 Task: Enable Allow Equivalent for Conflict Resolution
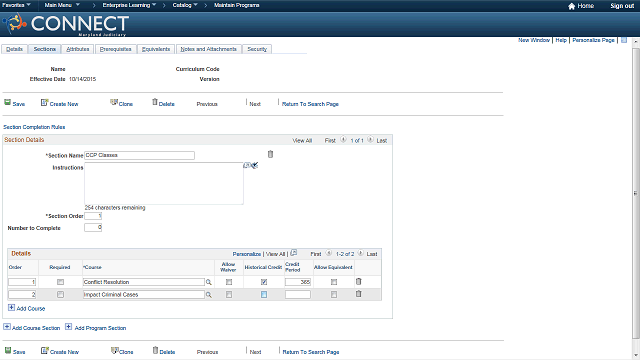pyautogui.click(x=334, y=282)
